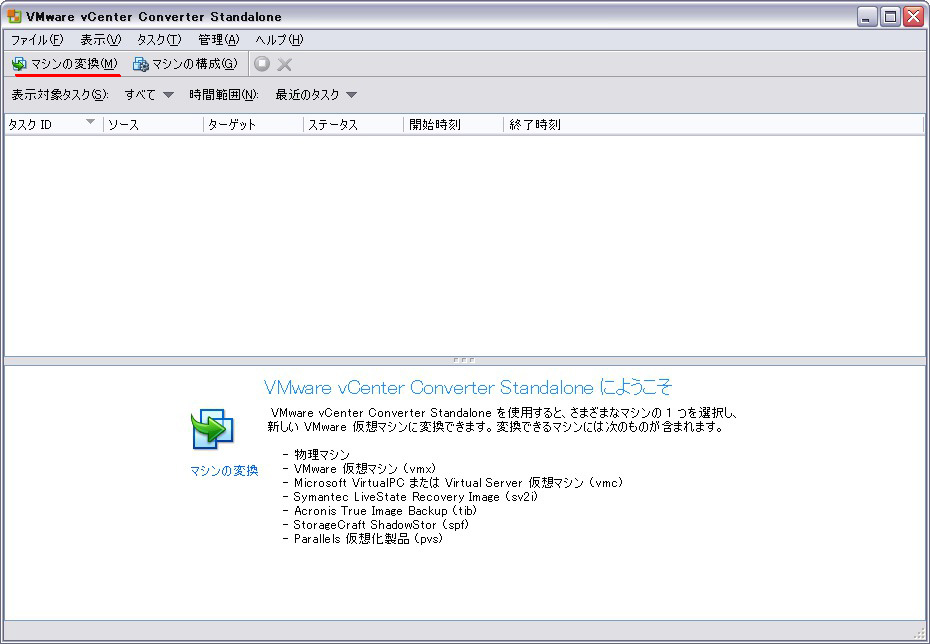Click the window resize grip corner
The image size is (930, 644).
[x=921, y=632]
